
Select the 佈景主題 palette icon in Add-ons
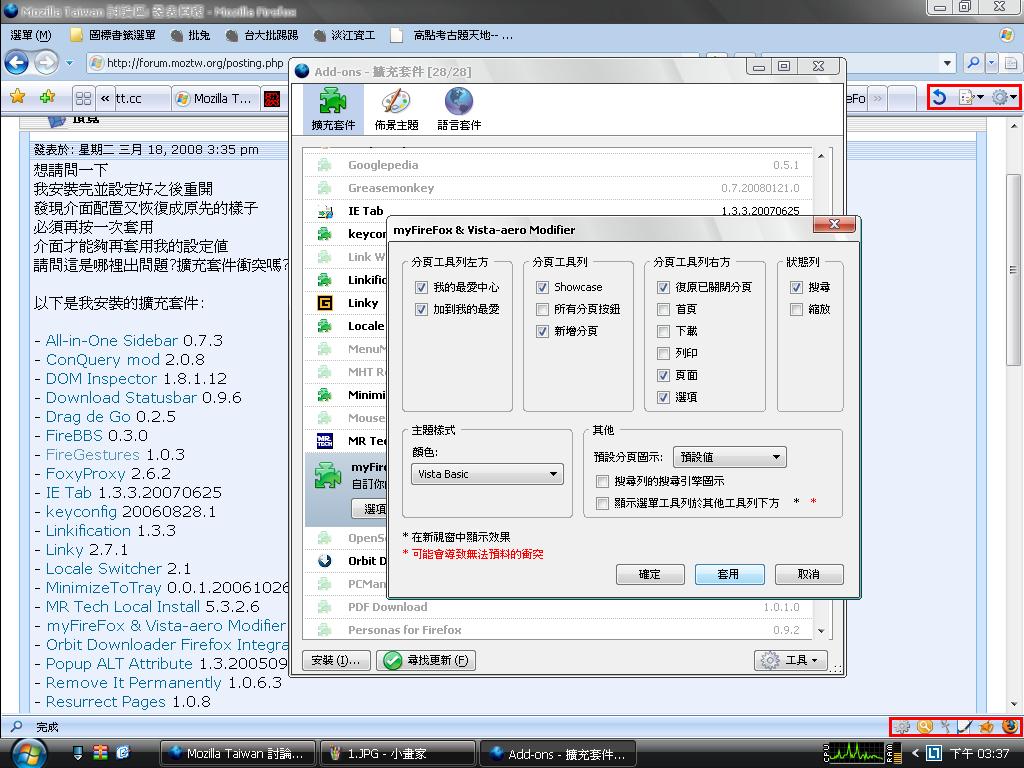point(396,109)
